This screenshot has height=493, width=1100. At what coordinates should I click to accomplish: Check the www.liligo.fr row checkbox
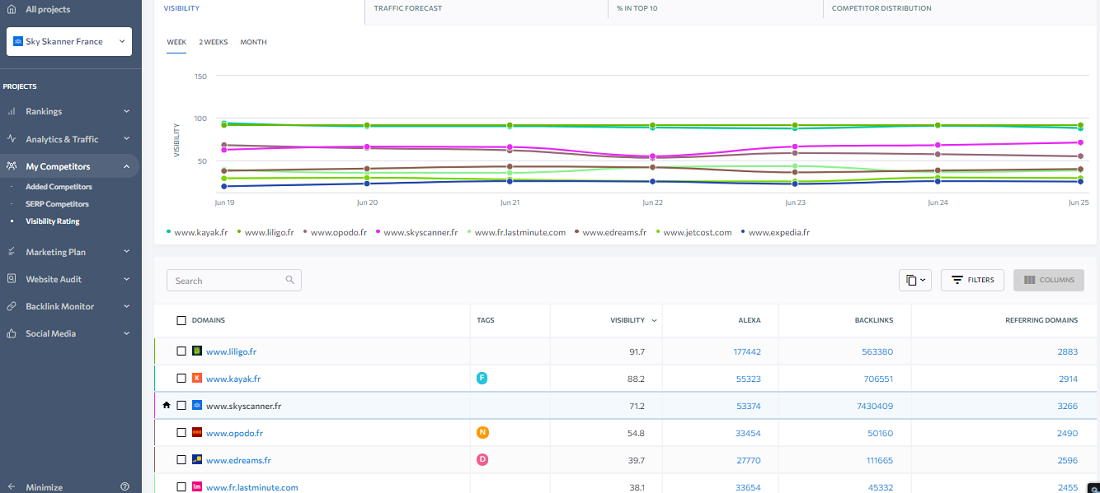pos(181,351)
